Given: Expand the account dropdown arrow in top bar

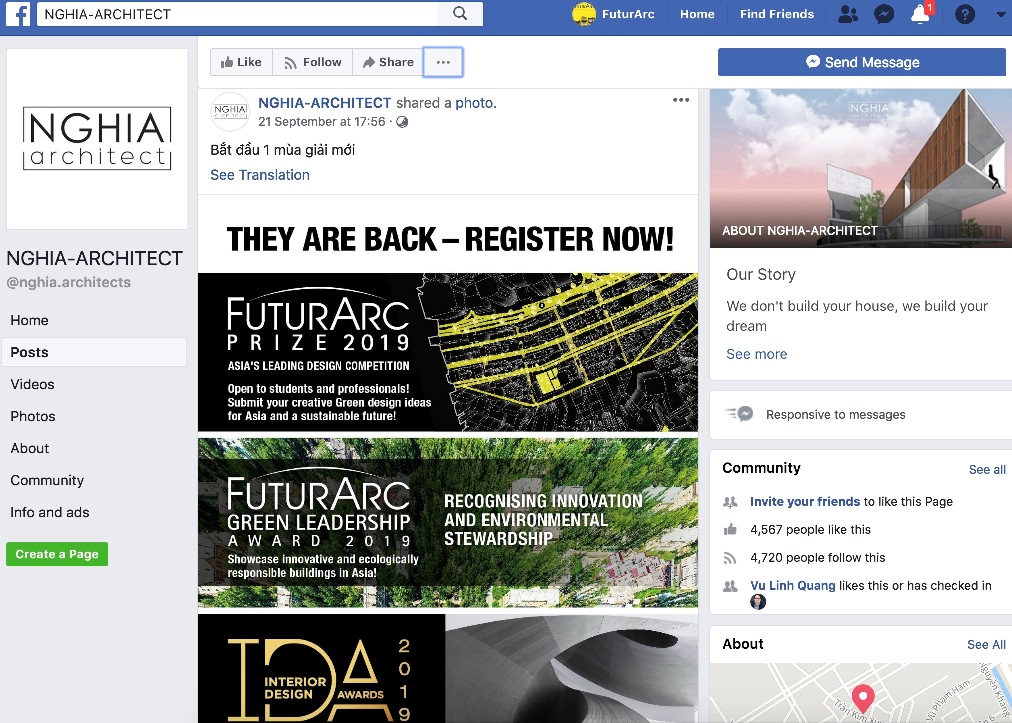Looking at the screenshot, I should [1001, 14].
